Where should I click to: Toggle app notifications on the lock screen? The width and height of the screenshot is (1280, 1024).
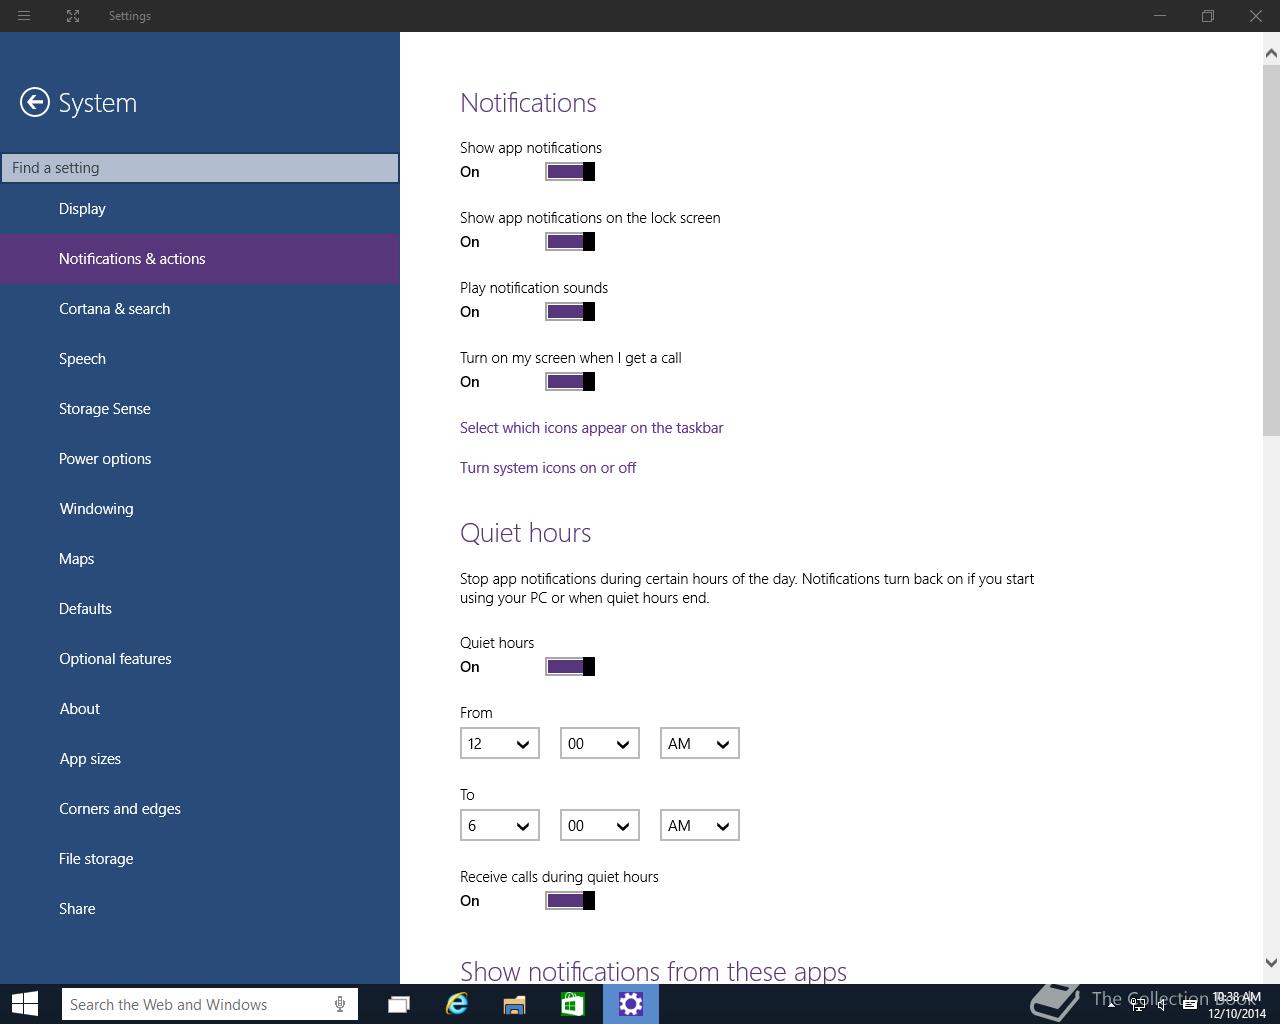pos(570,242)
